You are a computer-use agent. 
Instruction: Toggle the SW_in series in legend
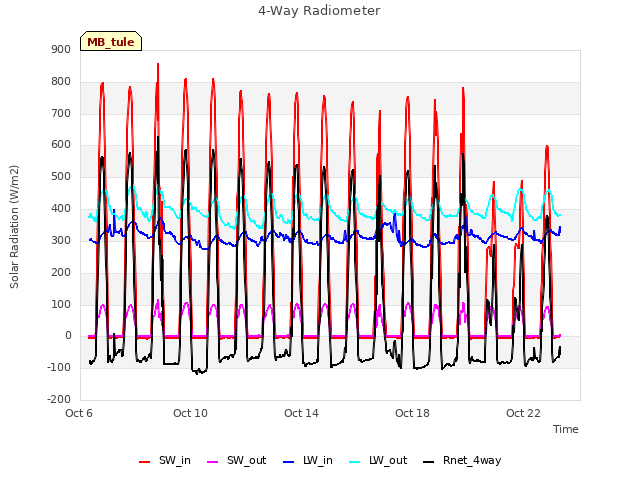[165, 461]
